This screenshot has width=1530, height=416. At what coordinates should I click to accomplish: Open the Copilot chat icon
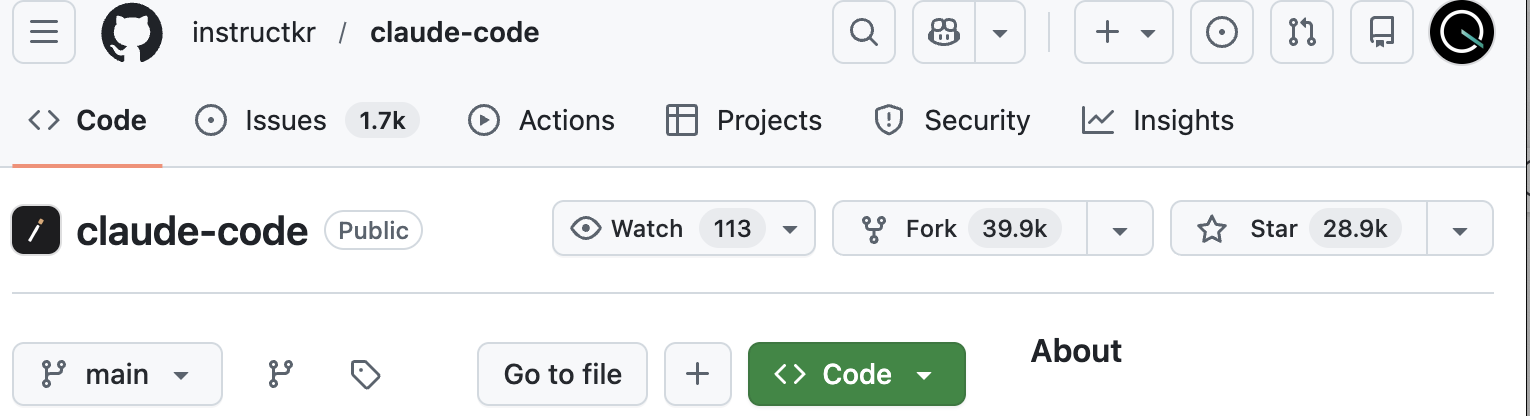944,32
